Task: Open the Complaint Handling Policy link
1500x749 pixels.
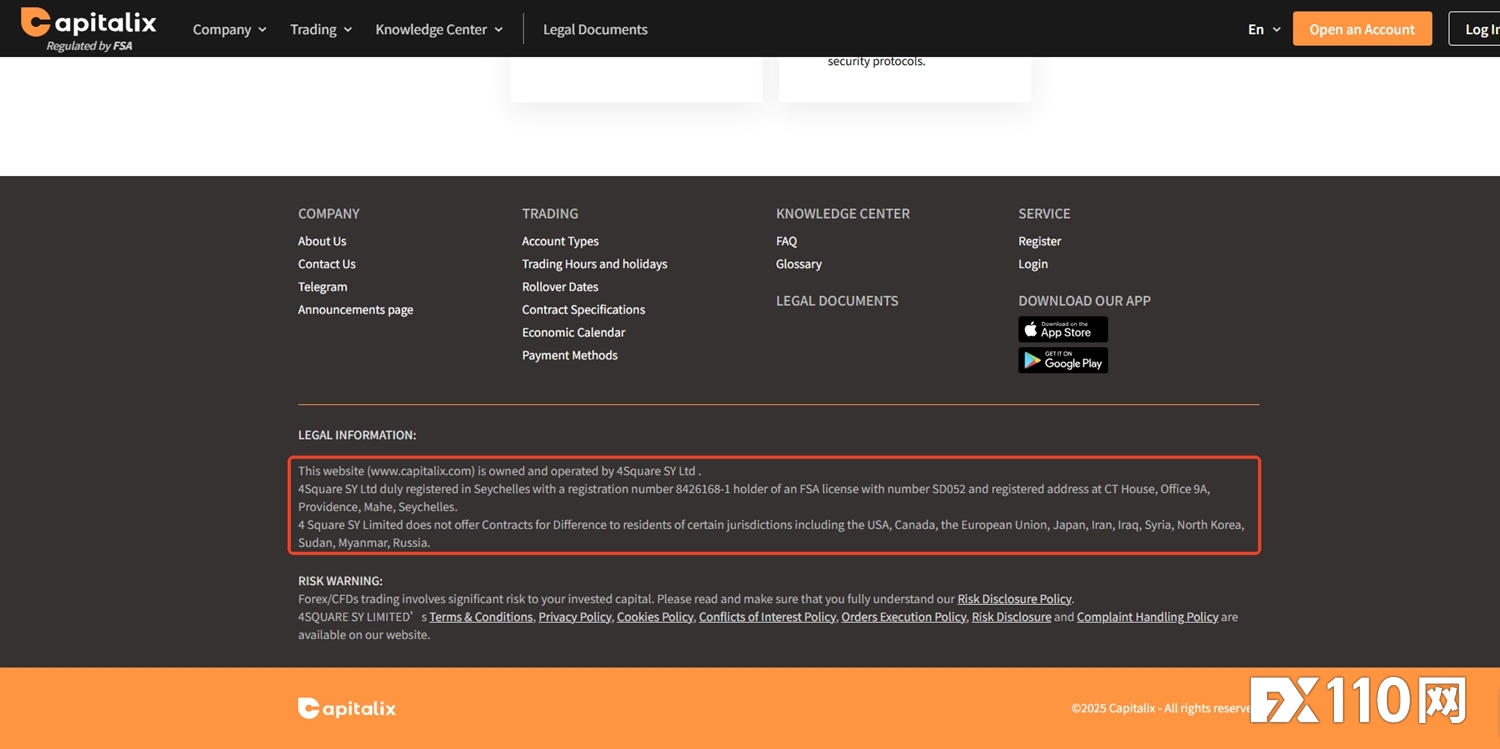Action: click(x=1147, y=617)
